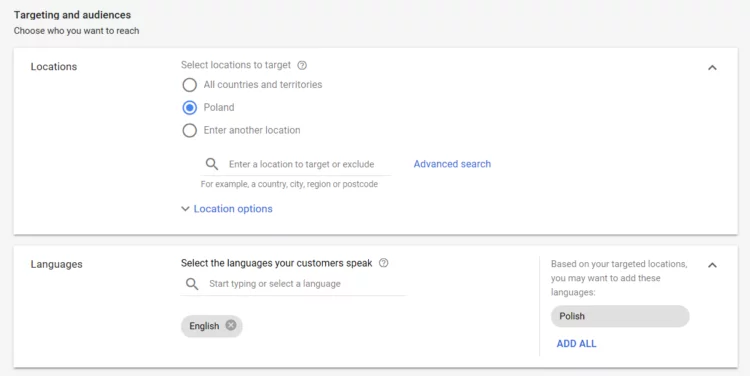This screenshot has width=750, height=376.
Task: Select the Poland radio button
Action: [x=189, y=108]
